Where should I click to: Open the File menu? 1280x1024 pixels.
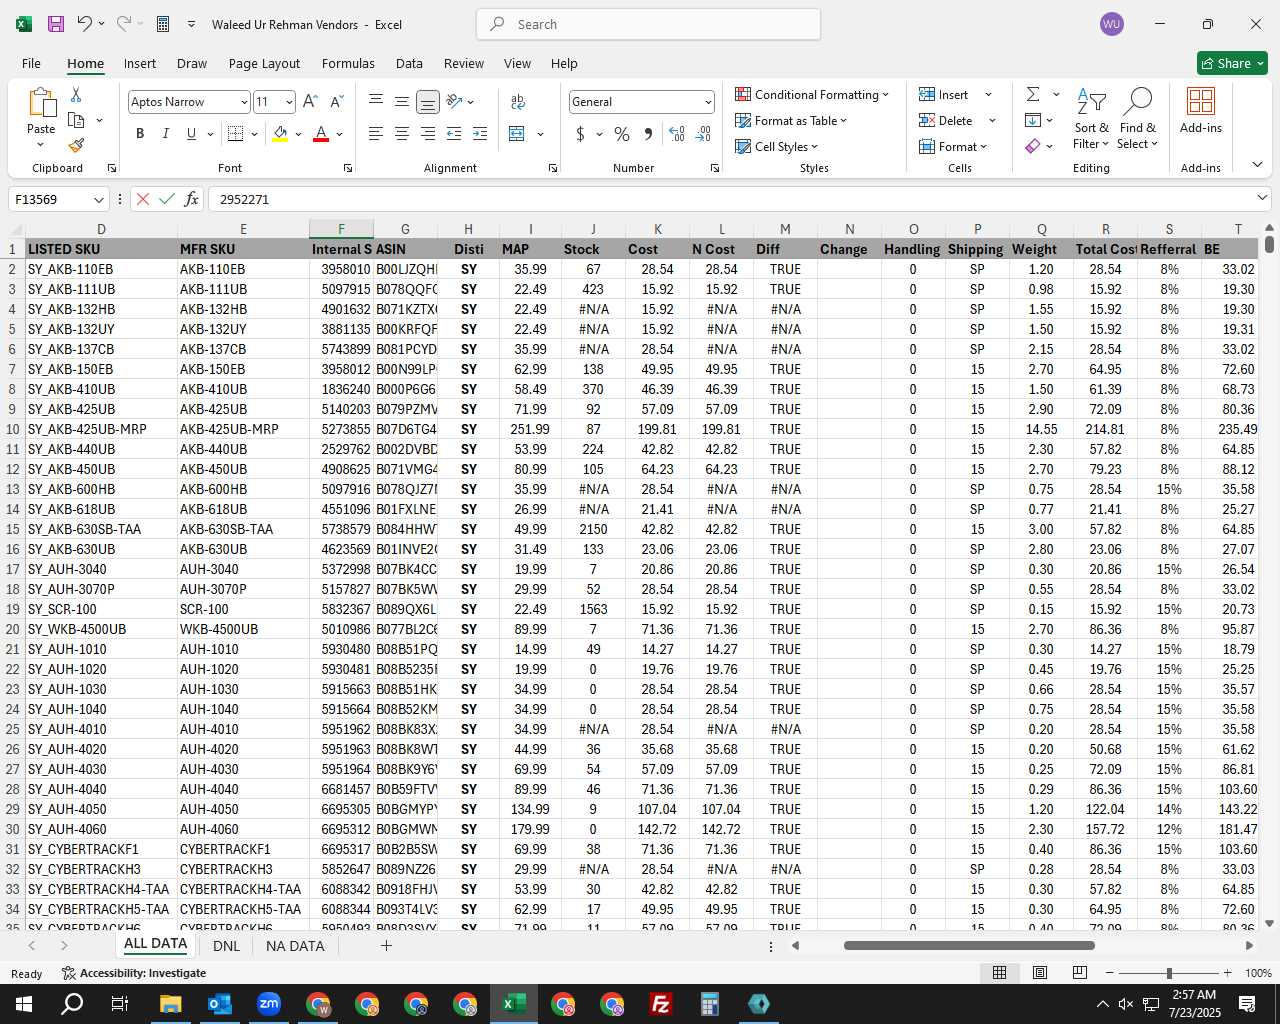point(31,63)
